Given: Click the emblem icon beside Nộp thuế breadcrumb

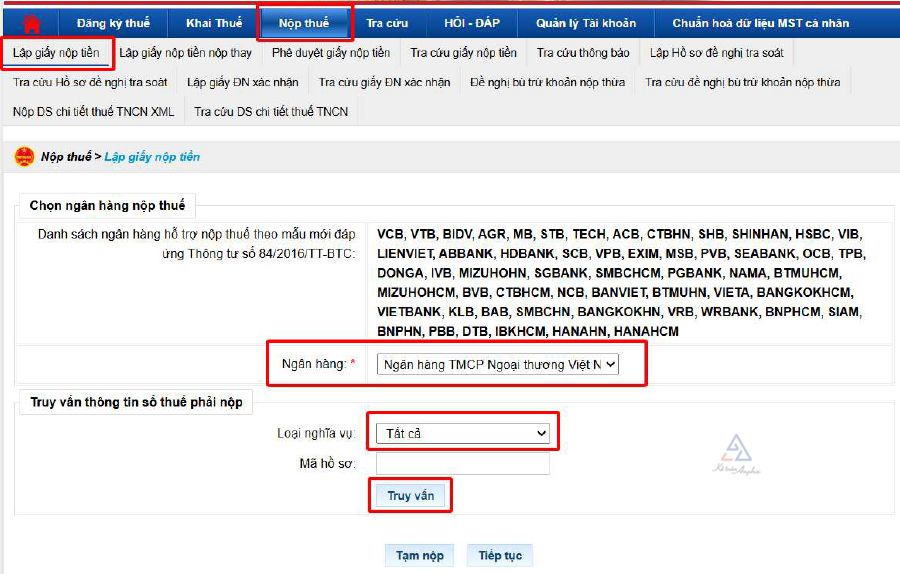Looking at the screenshot, I should point(24,156).
